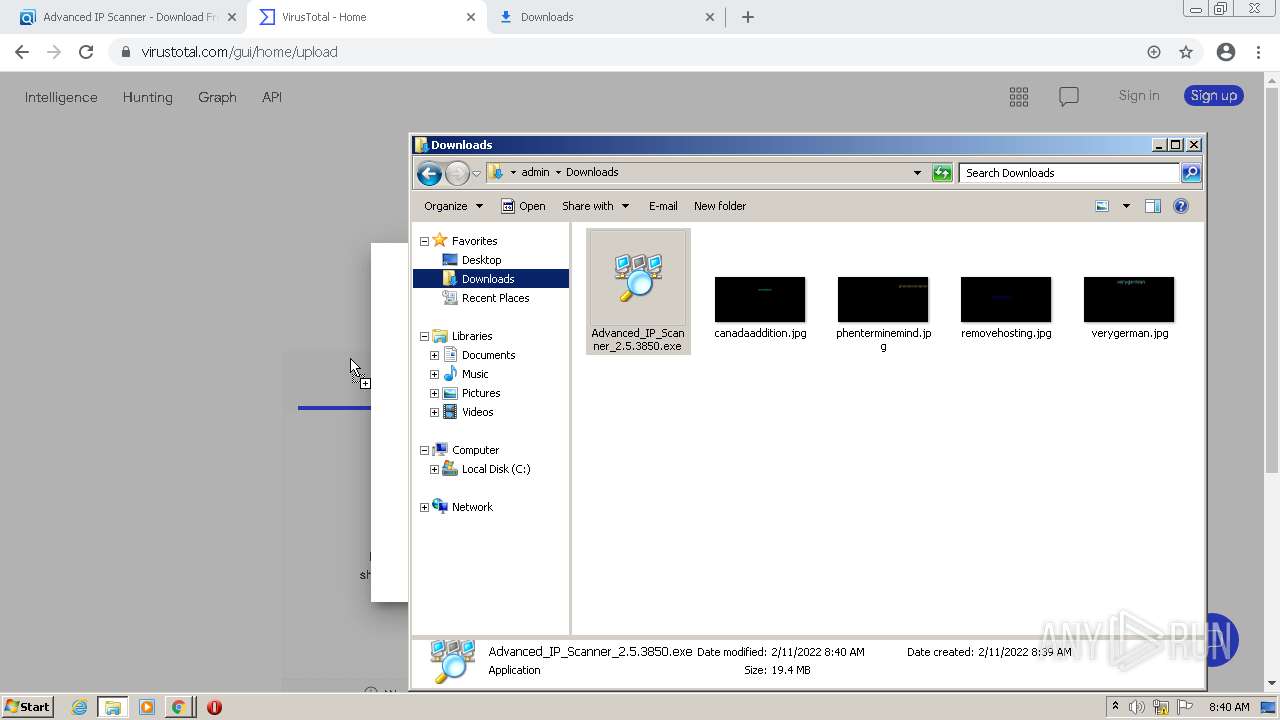Click the red stop icon in taskbar
Screen dimensions: 1280x720
[x=214, y=707]
